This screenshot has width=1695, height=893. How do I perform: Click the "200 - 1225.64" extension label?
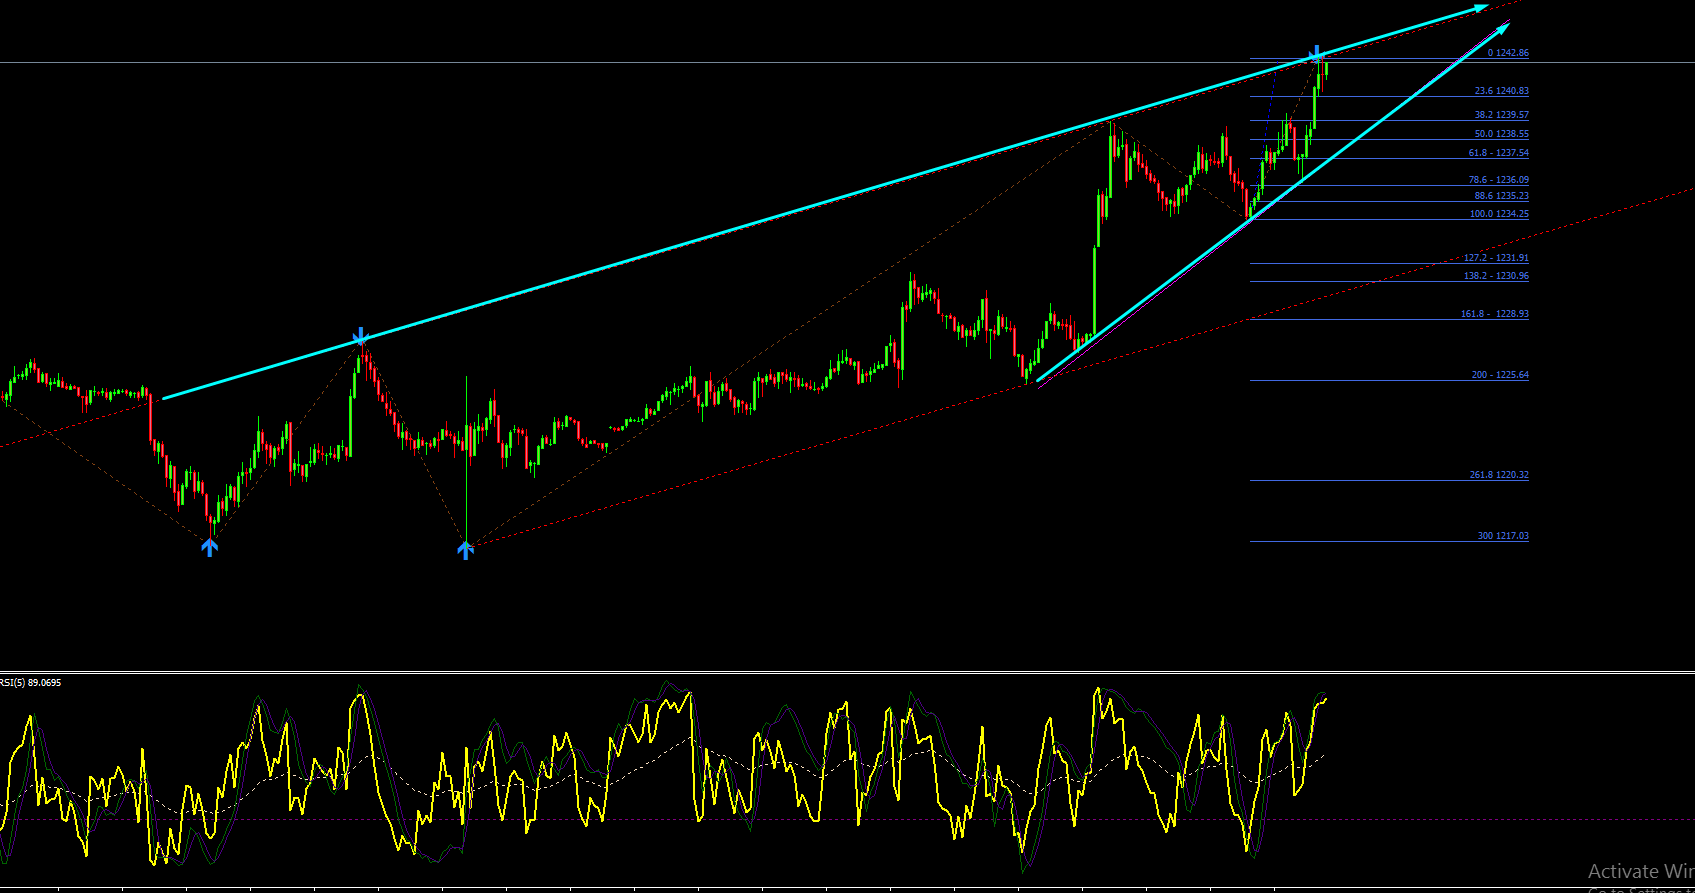(1500, 375)
